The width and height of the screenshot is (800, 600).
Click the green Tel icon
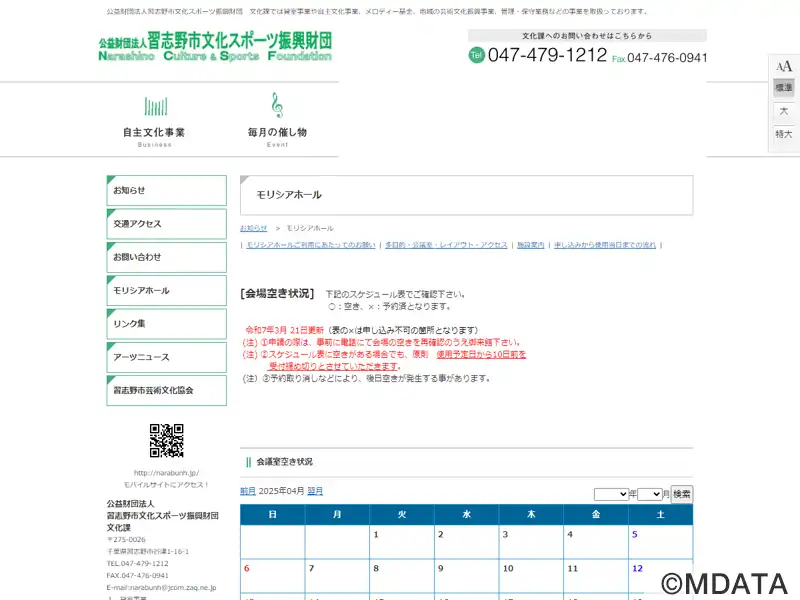tap(477, 55)
